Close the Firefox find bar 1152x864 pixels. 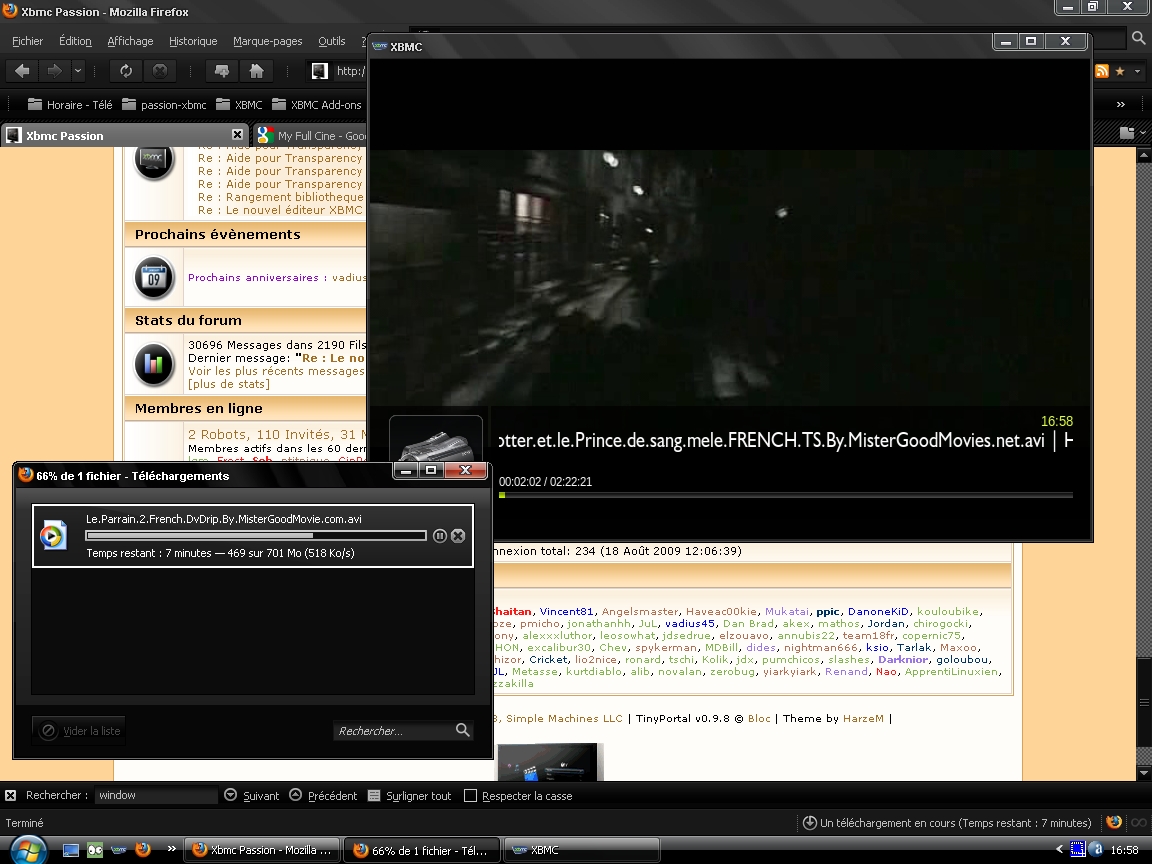pos(10,796)
